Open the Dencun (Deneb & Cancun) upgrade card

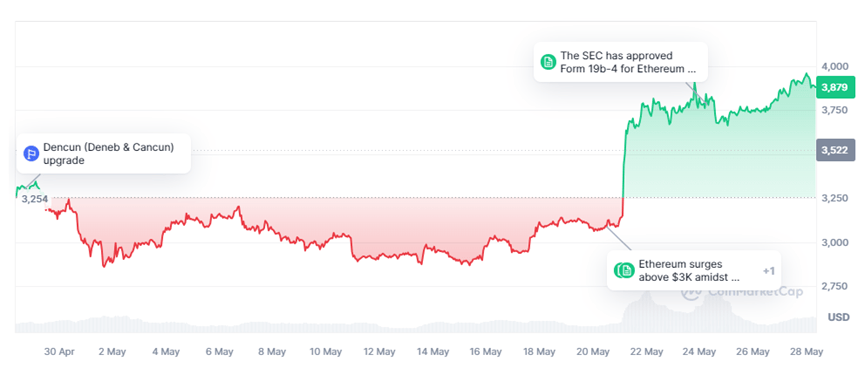tap(104, 153)
